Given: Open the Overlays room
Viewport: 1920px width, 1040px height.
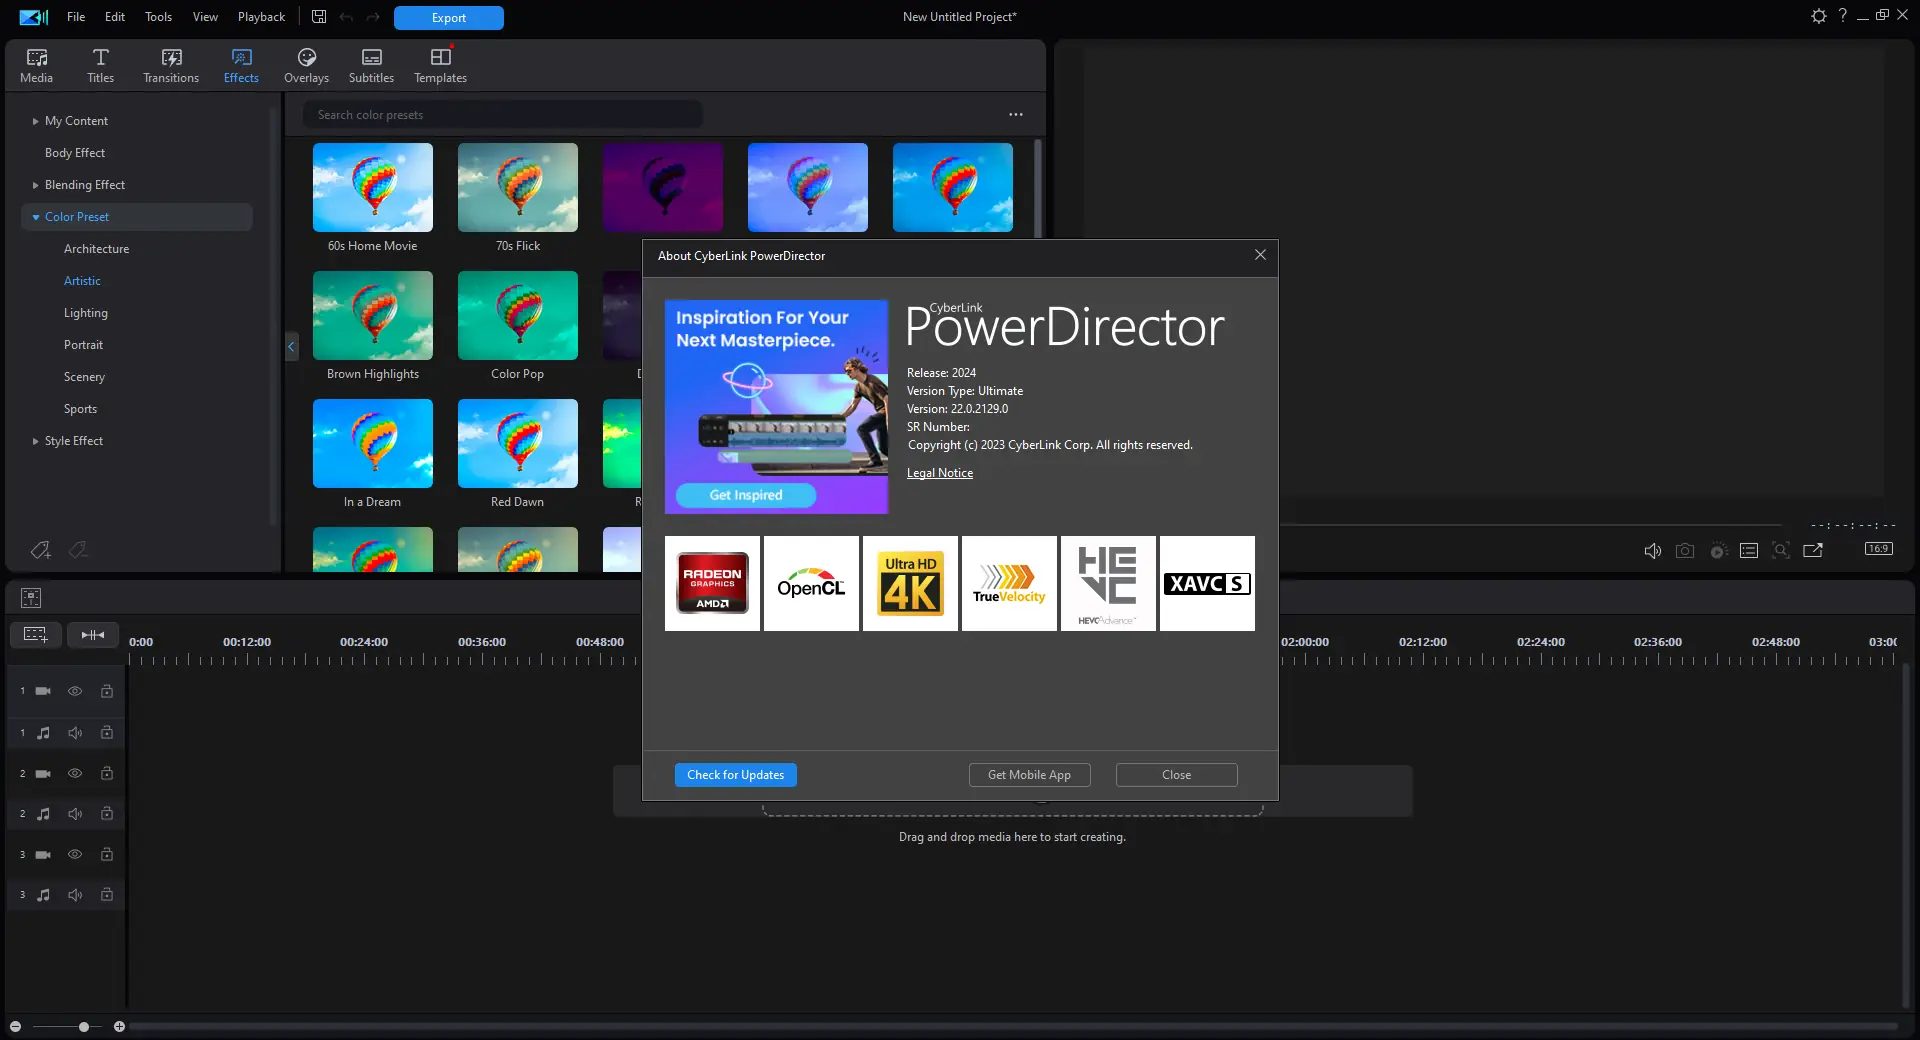Looking at the screenshot, I should point(306,66).
